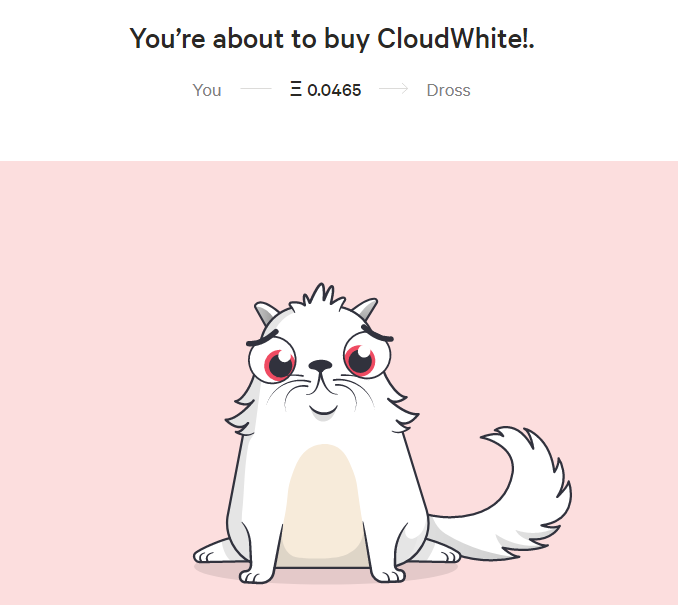This screenshot has height=605, width=678.
Task: Click the Ethereum symbol beside 0.0465
Action: pyautogui.click(x=296, y=90)
